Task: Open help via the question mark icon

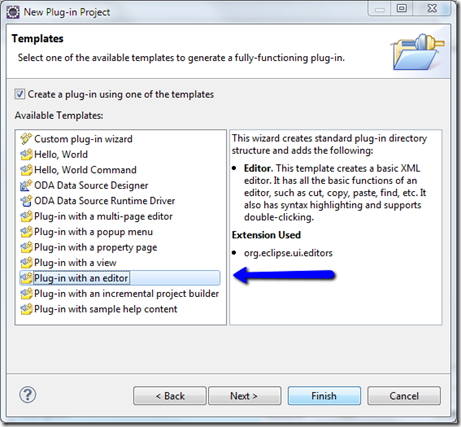Action: (x=28, y=395)
